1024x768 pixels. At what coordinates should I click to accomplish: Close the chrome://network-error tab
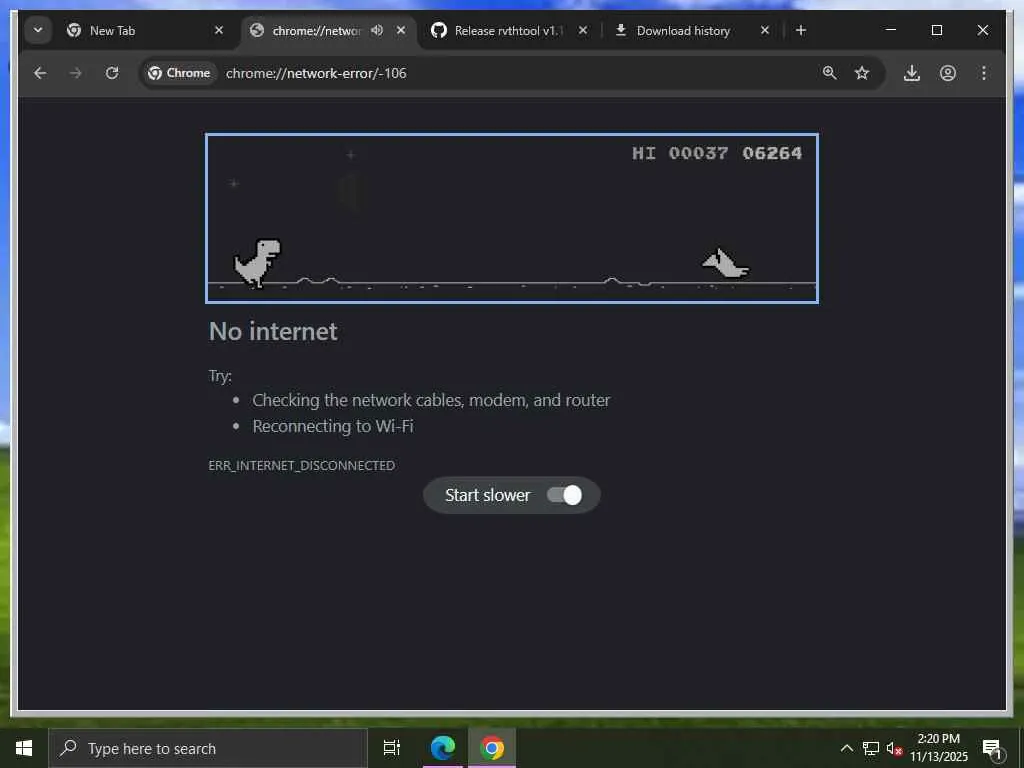click(401, 30)
